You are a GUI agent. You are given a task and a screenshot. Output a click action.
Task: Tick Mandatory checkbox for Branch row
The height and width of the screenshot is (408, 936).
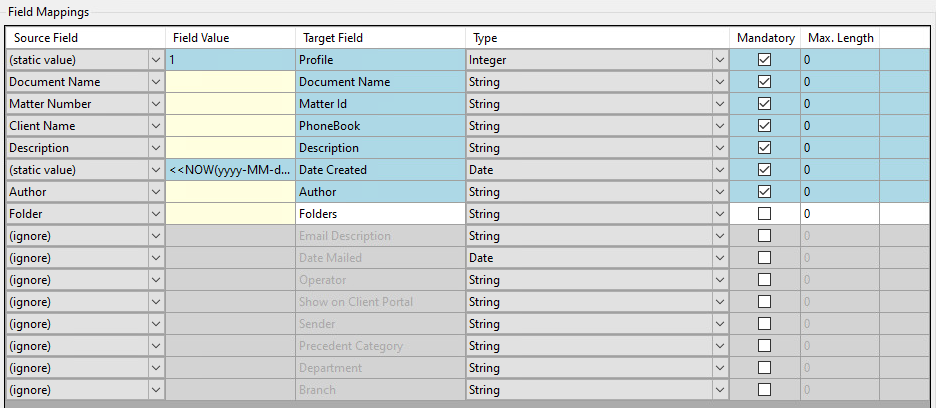click(x=765, y=390)
